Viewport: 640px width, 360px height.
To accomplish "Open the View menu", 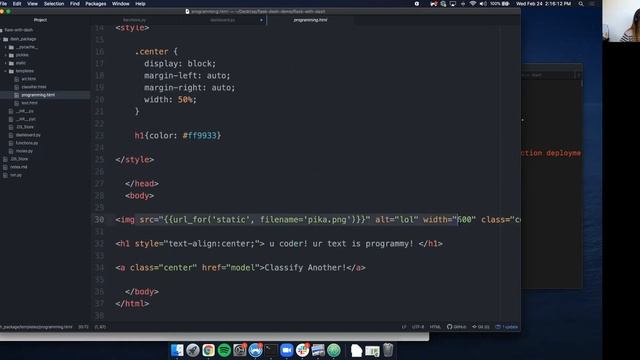I will pyautogui.click(x=32, y=4).
